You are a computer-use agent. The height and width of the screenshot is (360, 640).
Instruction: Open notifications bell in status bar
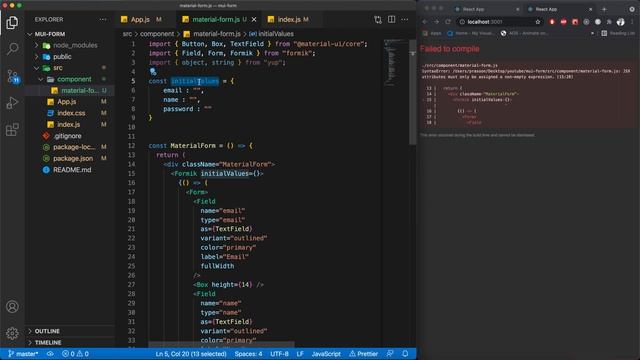point(405,354)
